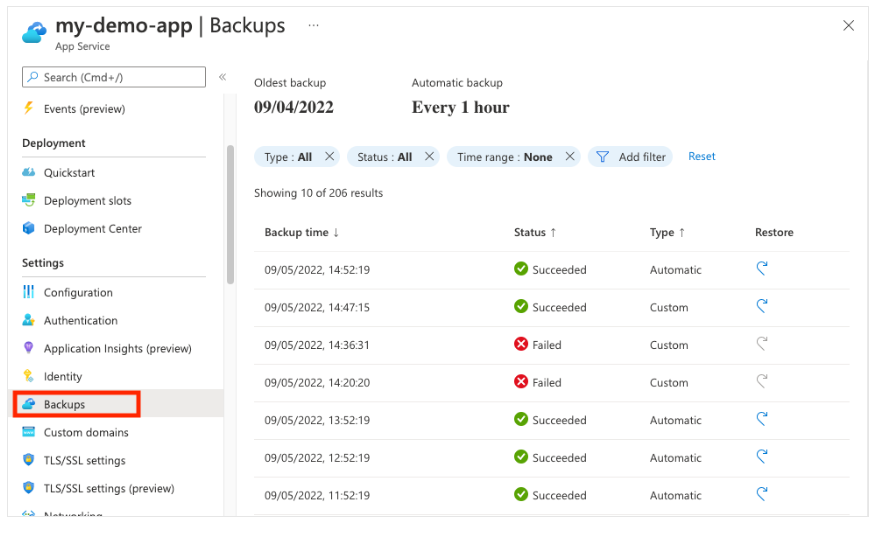Click the Custom domains icon

point(28,431)
